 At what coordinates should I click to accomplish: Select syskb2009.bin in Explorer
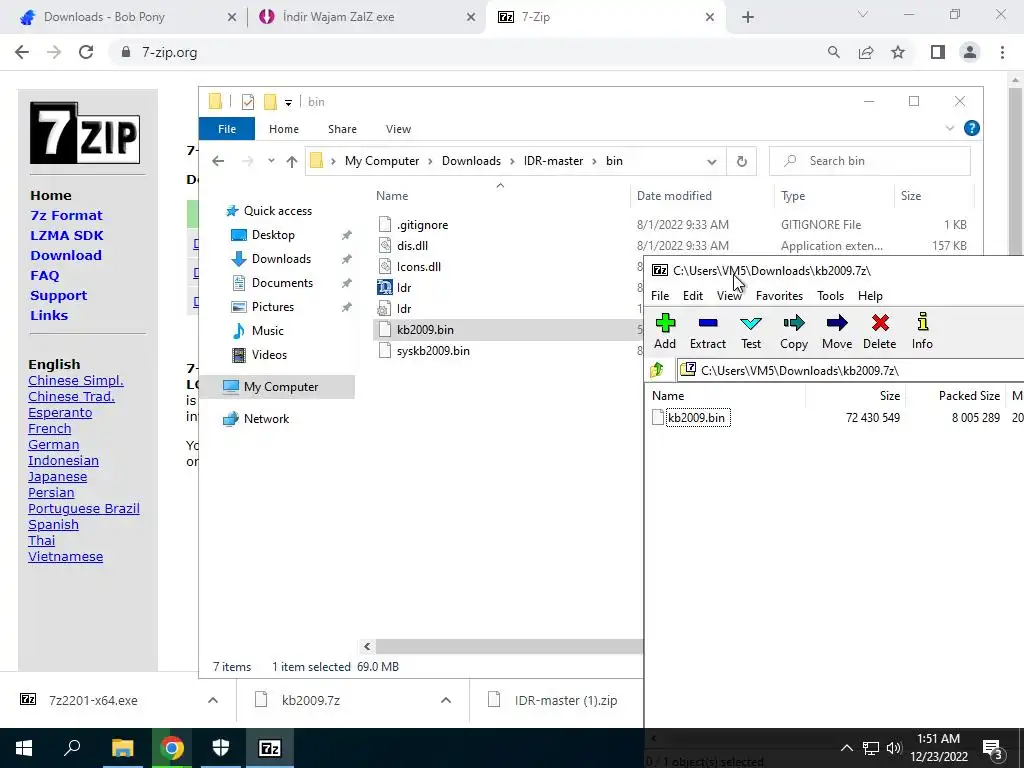433,351
